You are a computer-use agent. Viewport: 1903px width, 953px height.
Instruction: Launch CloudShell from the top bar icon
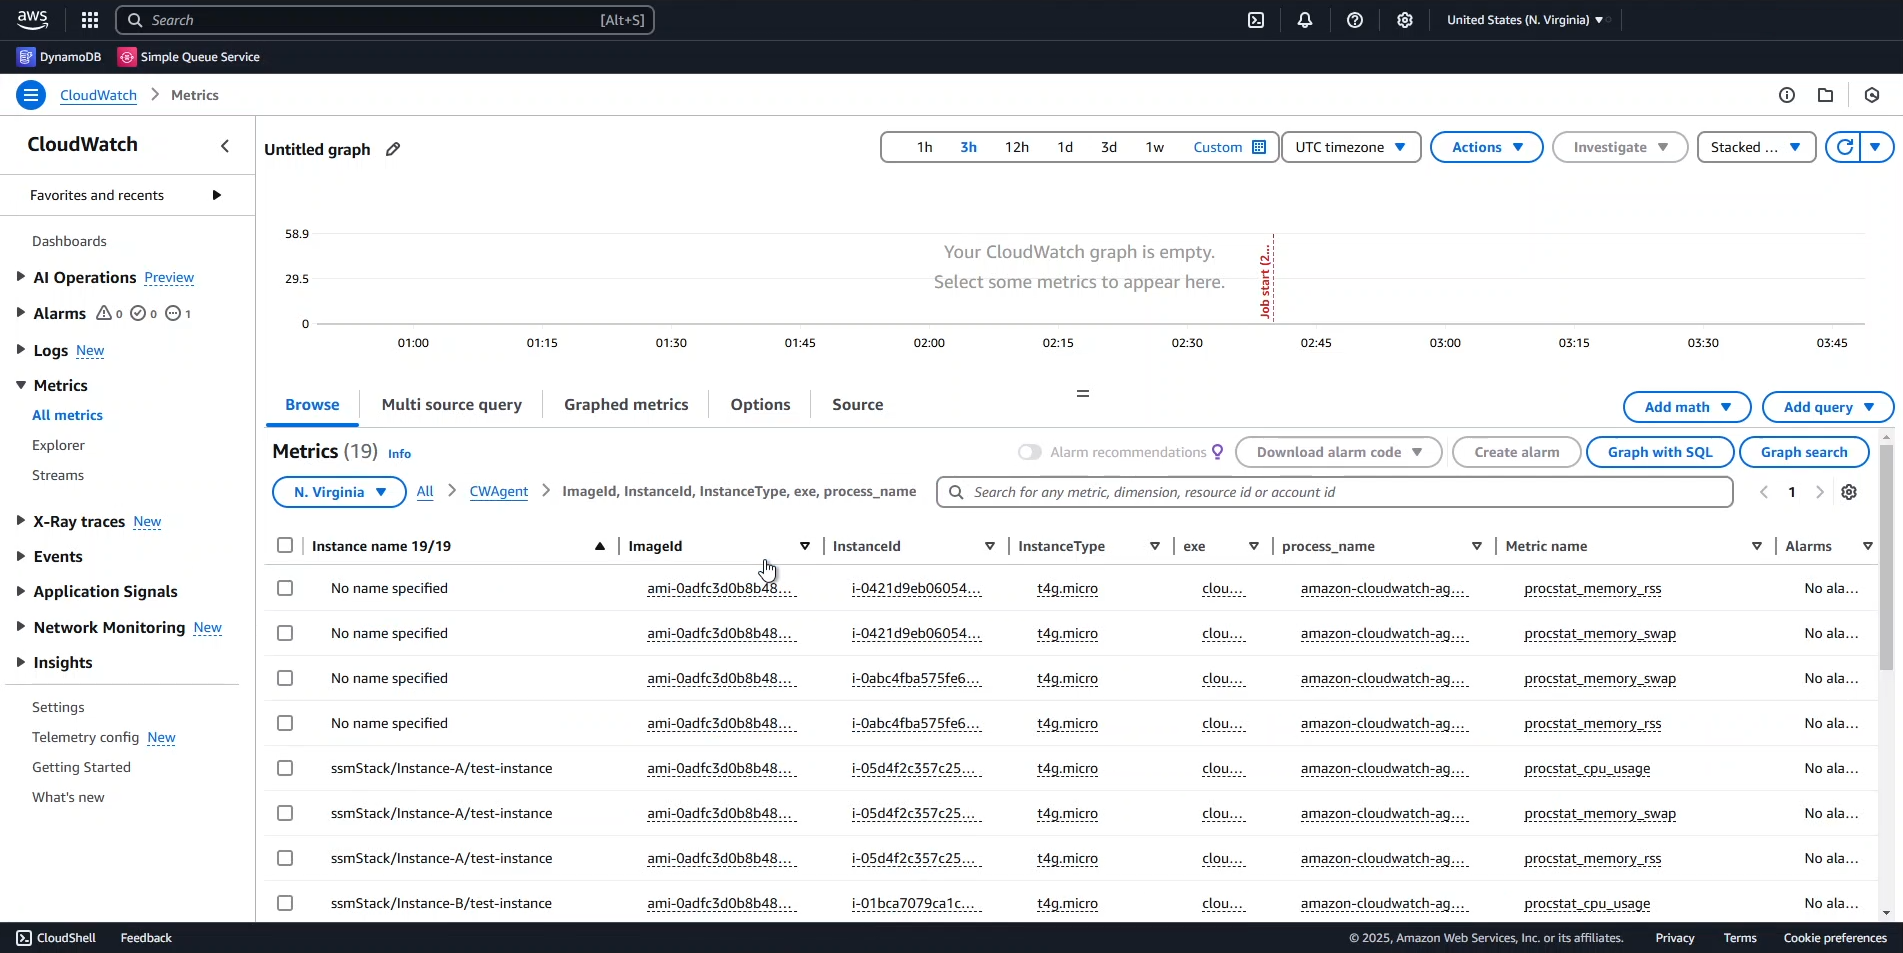click(1256, 20)
